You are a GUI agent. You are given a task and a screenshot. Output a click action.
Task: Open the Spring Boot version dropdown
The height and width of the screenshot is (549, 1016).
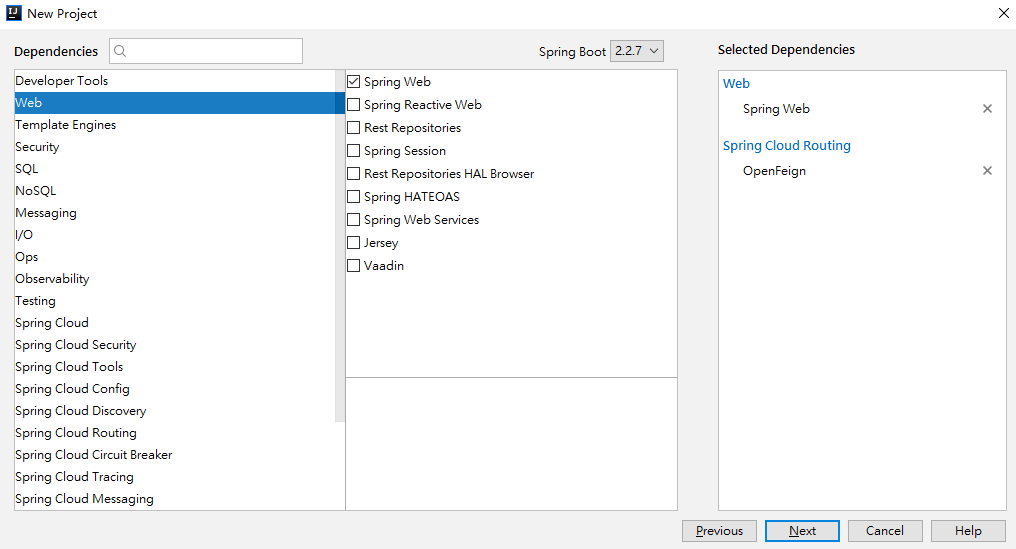[x=637, y=51]
